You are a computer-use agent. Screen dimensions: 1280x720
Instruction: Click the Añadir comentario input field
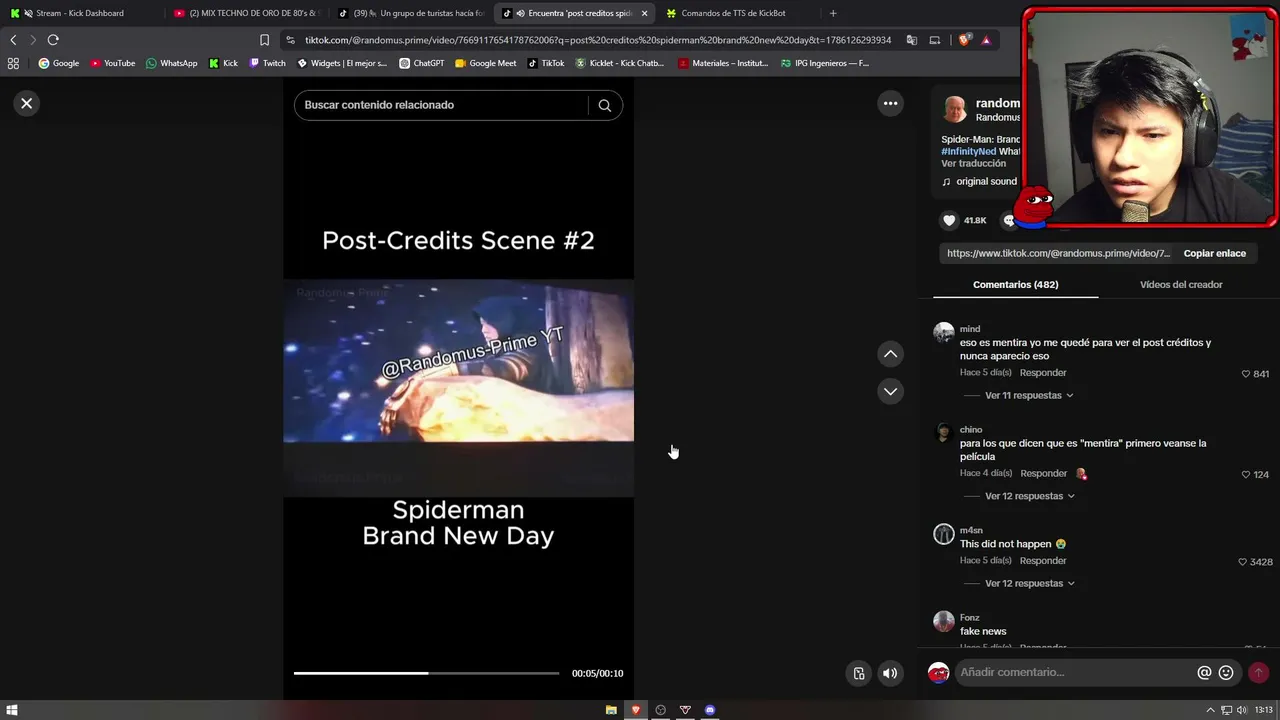click(x=1075, y=673)
